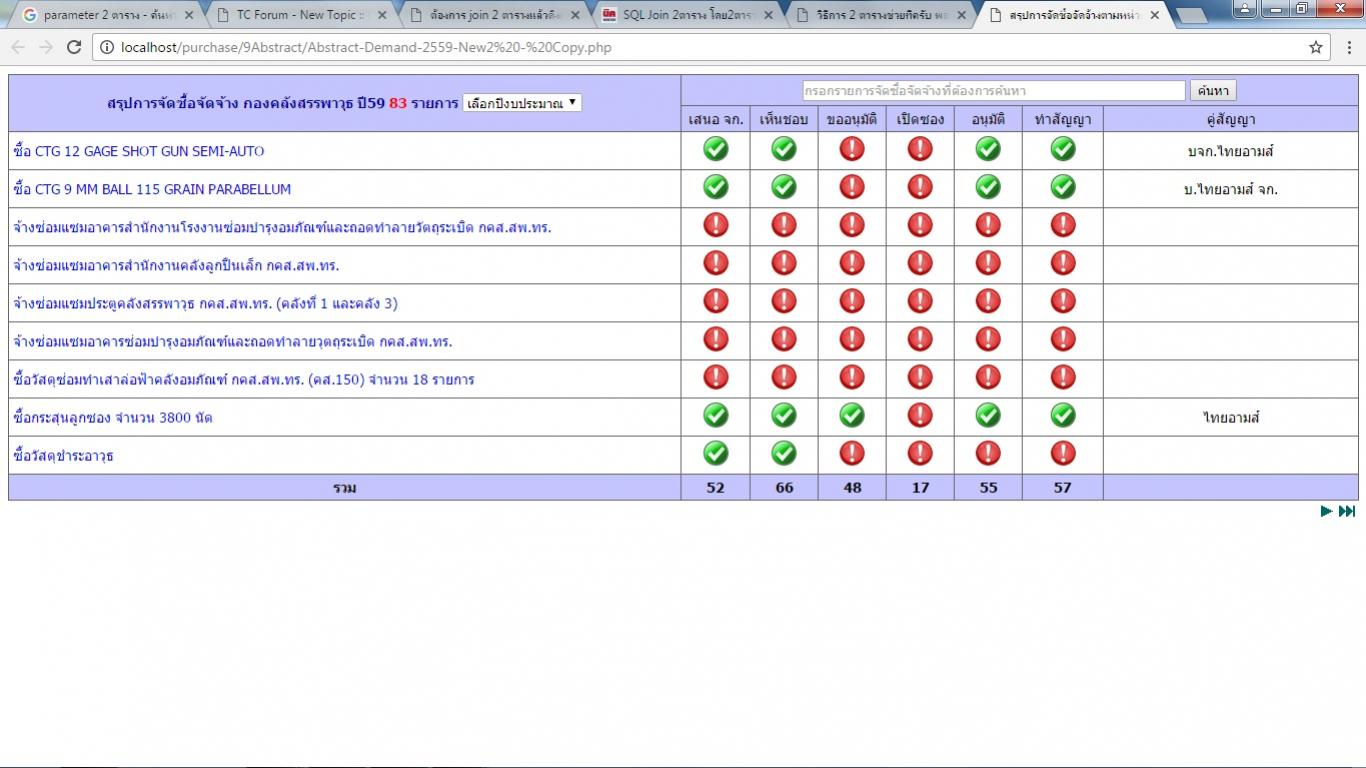Open ซื้อ CTG 9 MM BALL 115 GRAIN PARABELLUM link

click(x=152, y=189)
